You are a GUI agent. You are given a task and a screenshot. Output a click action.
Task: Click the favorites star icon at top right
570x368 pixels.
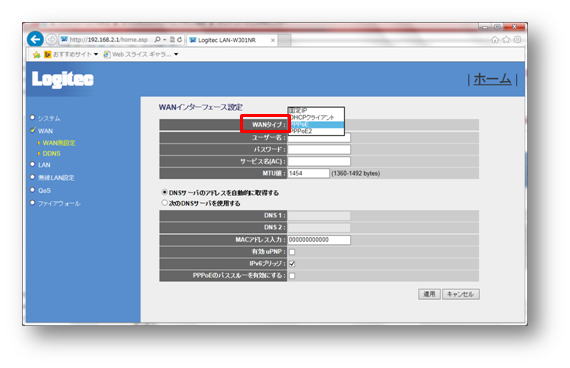click(x=506, y=39)
